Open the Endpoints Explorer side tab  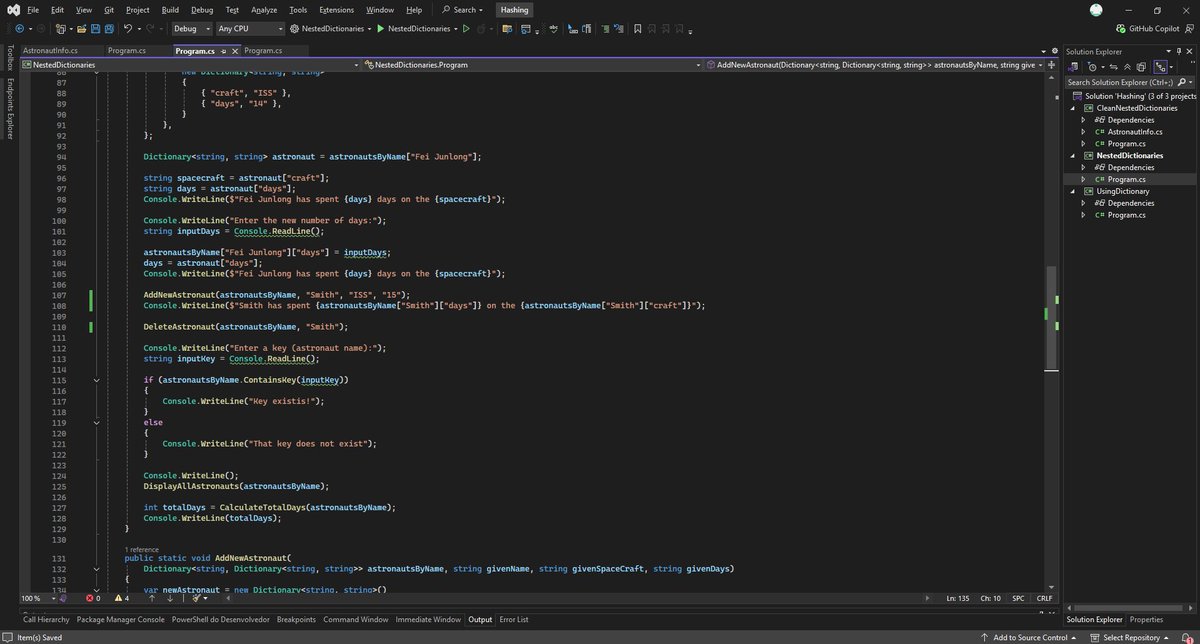9,109
